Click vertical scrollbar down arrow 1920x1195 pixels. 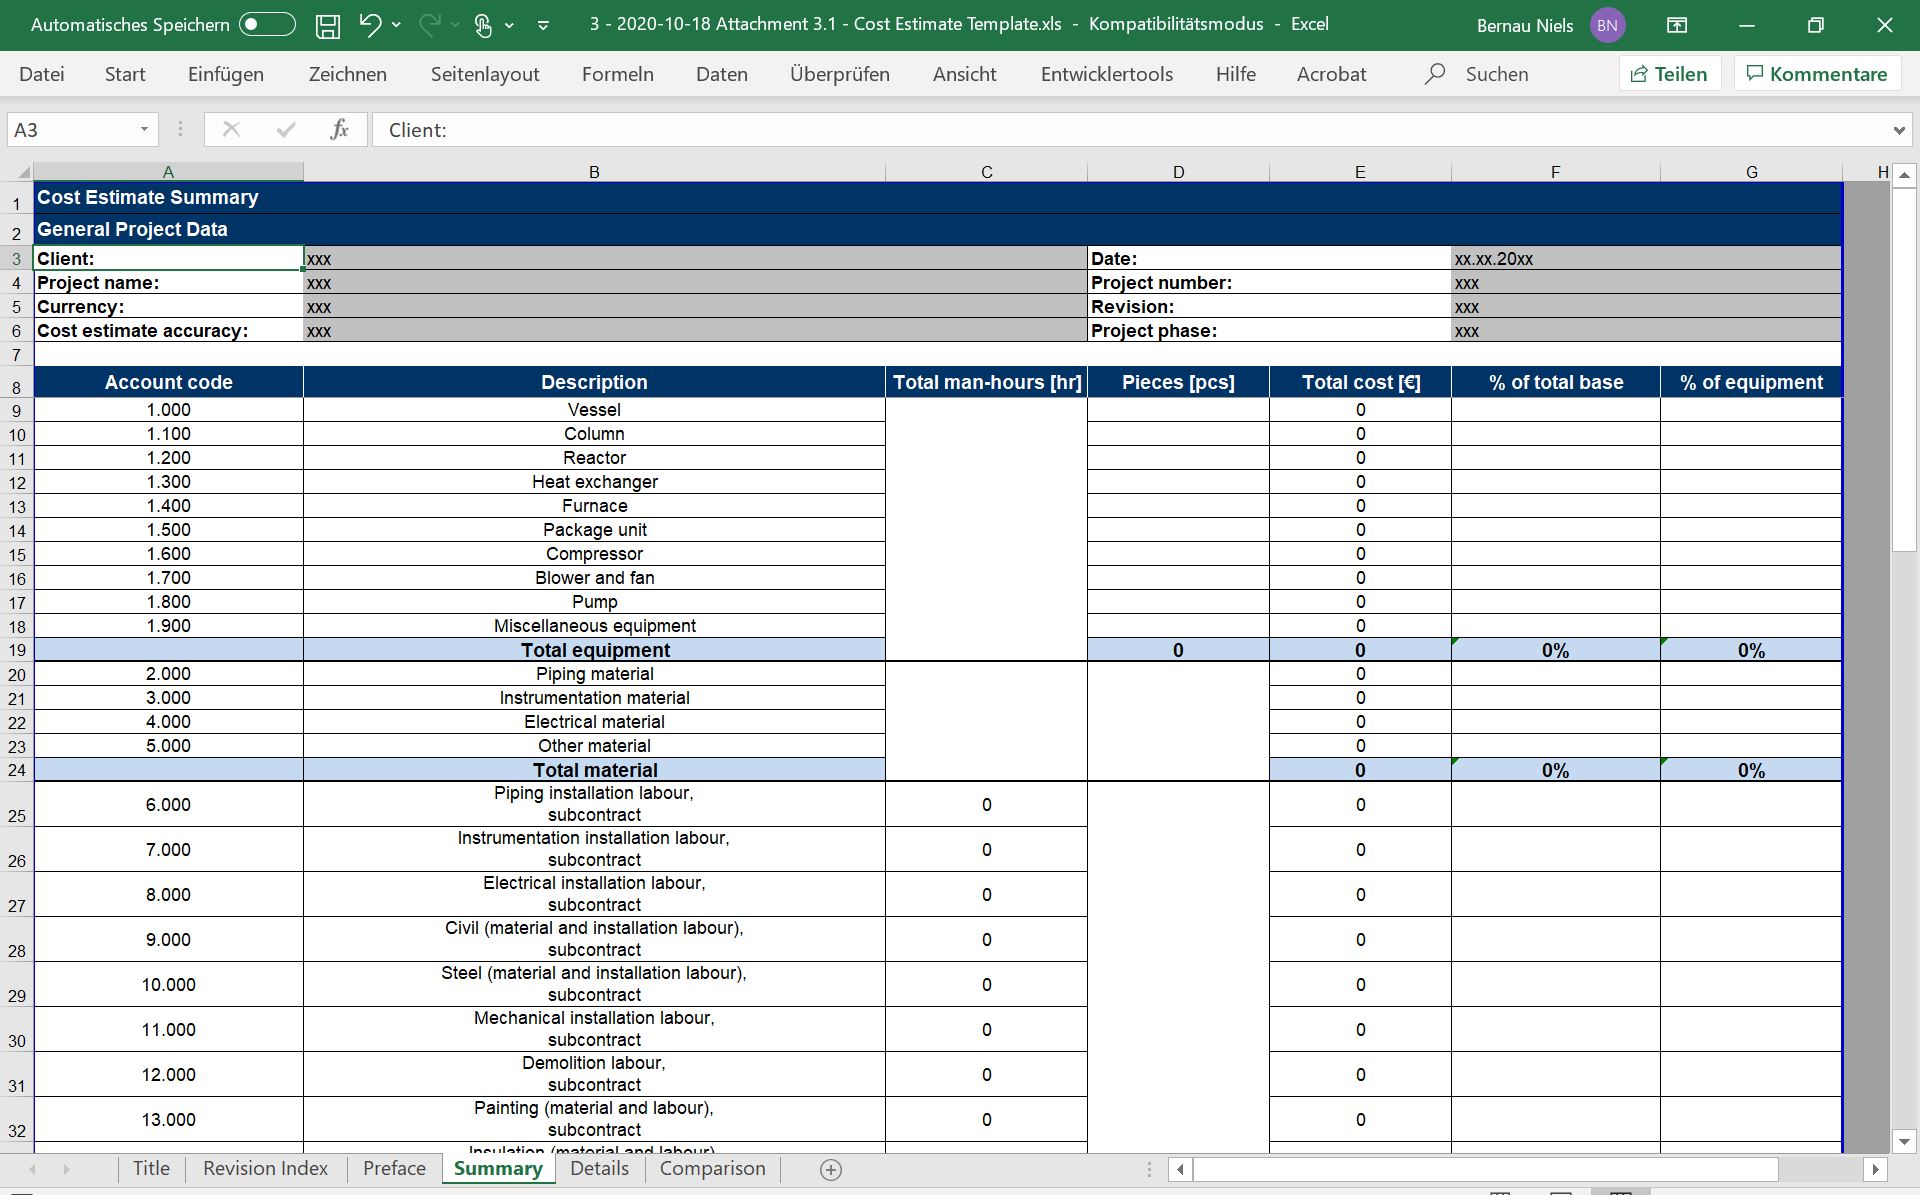[x=1903, y=1141]
